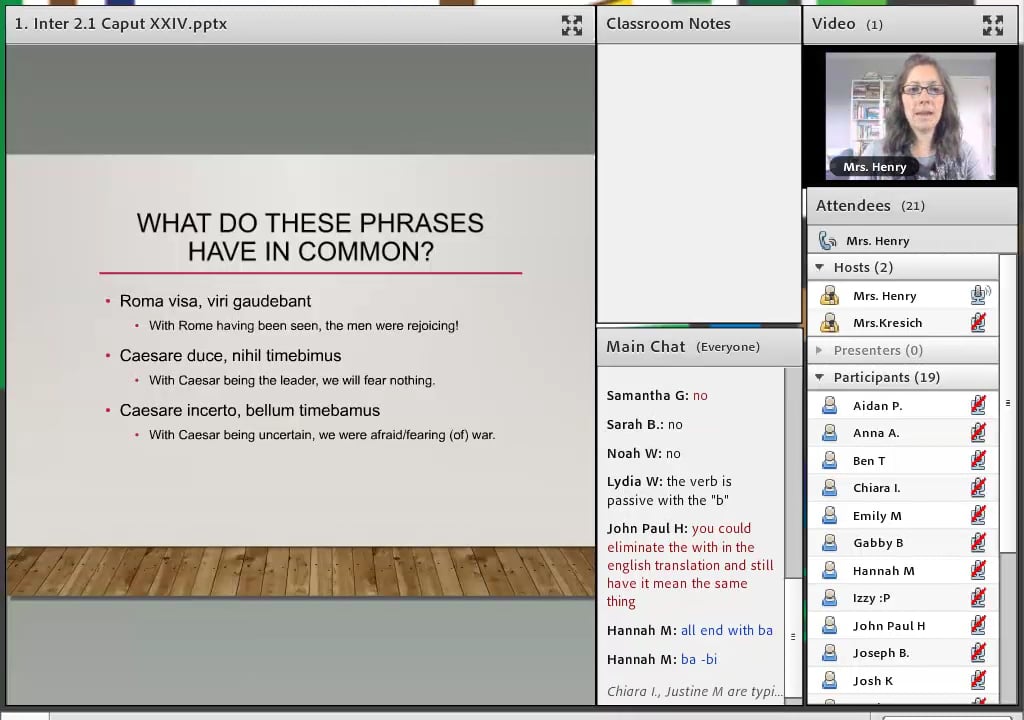Maximize the Video pod
The image size is (1024, 720).
[x=993, y=25]
